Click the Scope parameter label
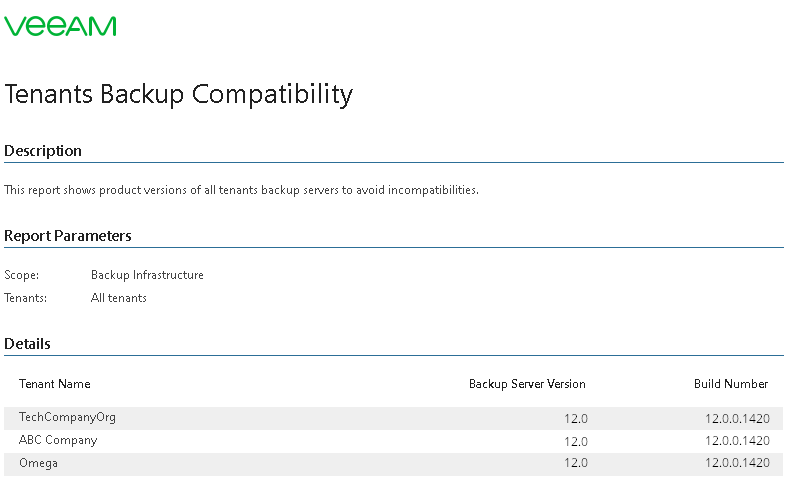 [21, 275]
